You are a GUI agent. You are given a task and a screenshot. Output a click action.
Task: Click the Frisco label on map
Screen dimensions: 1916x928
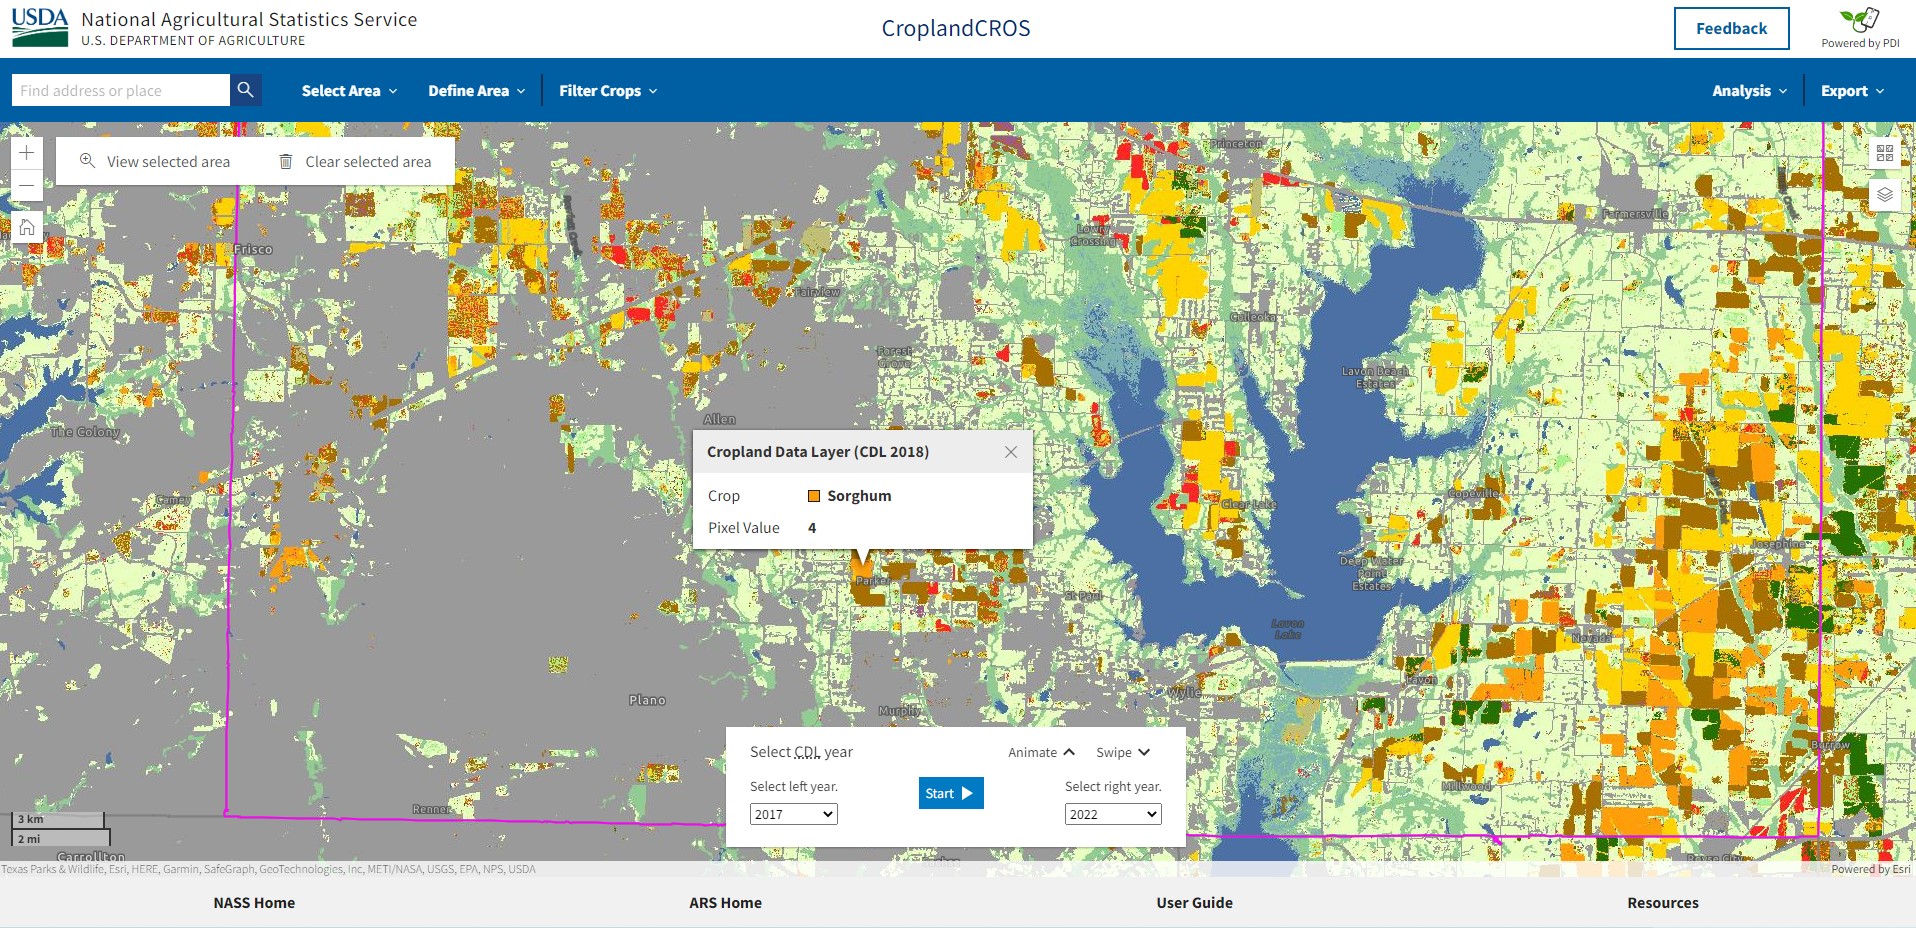253,249
